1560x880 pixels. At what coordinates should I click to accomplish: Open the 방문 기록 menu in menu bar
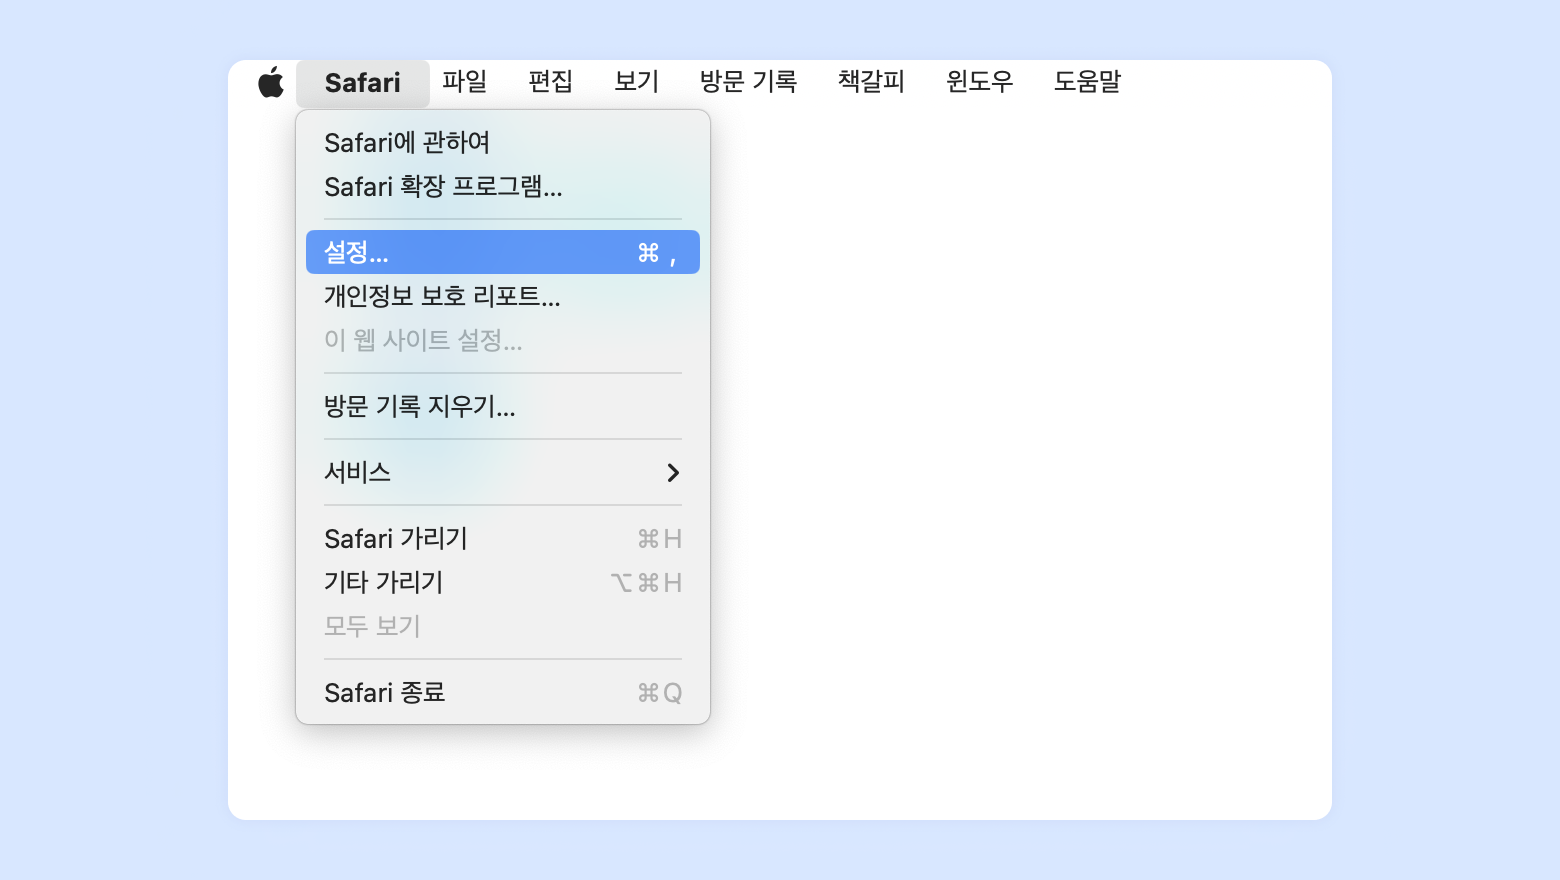click(748, 82)
